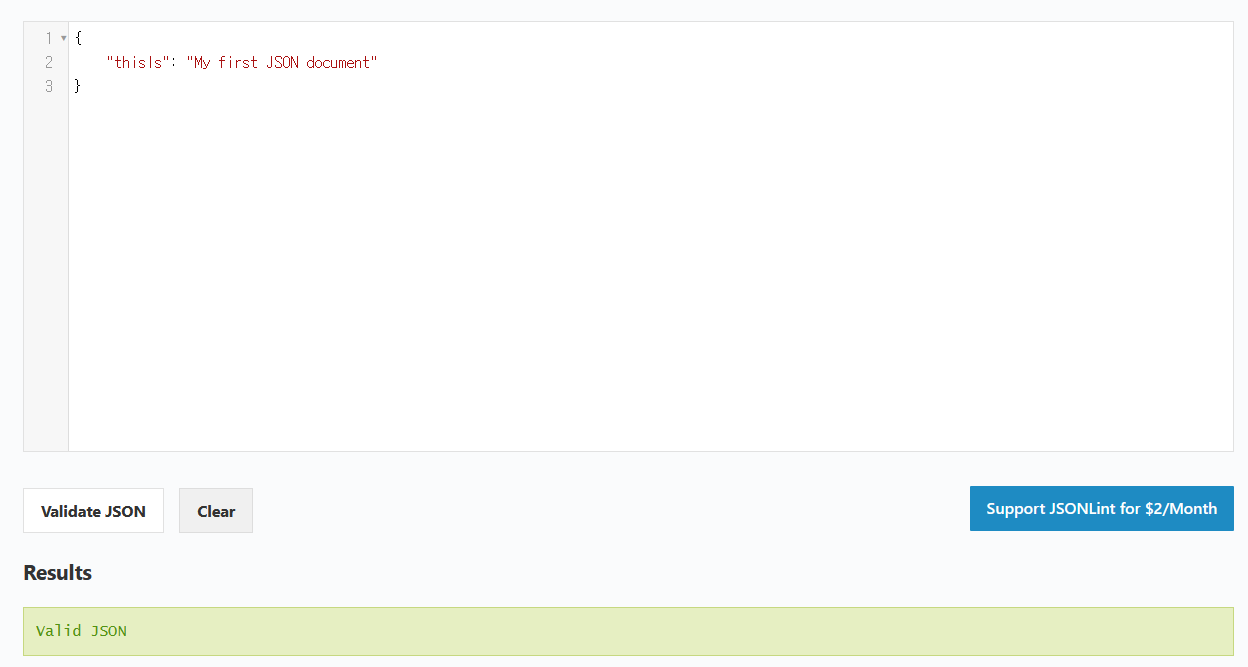Click the Results heading
Screen dimensions: 1248x667
pos(57,573)
